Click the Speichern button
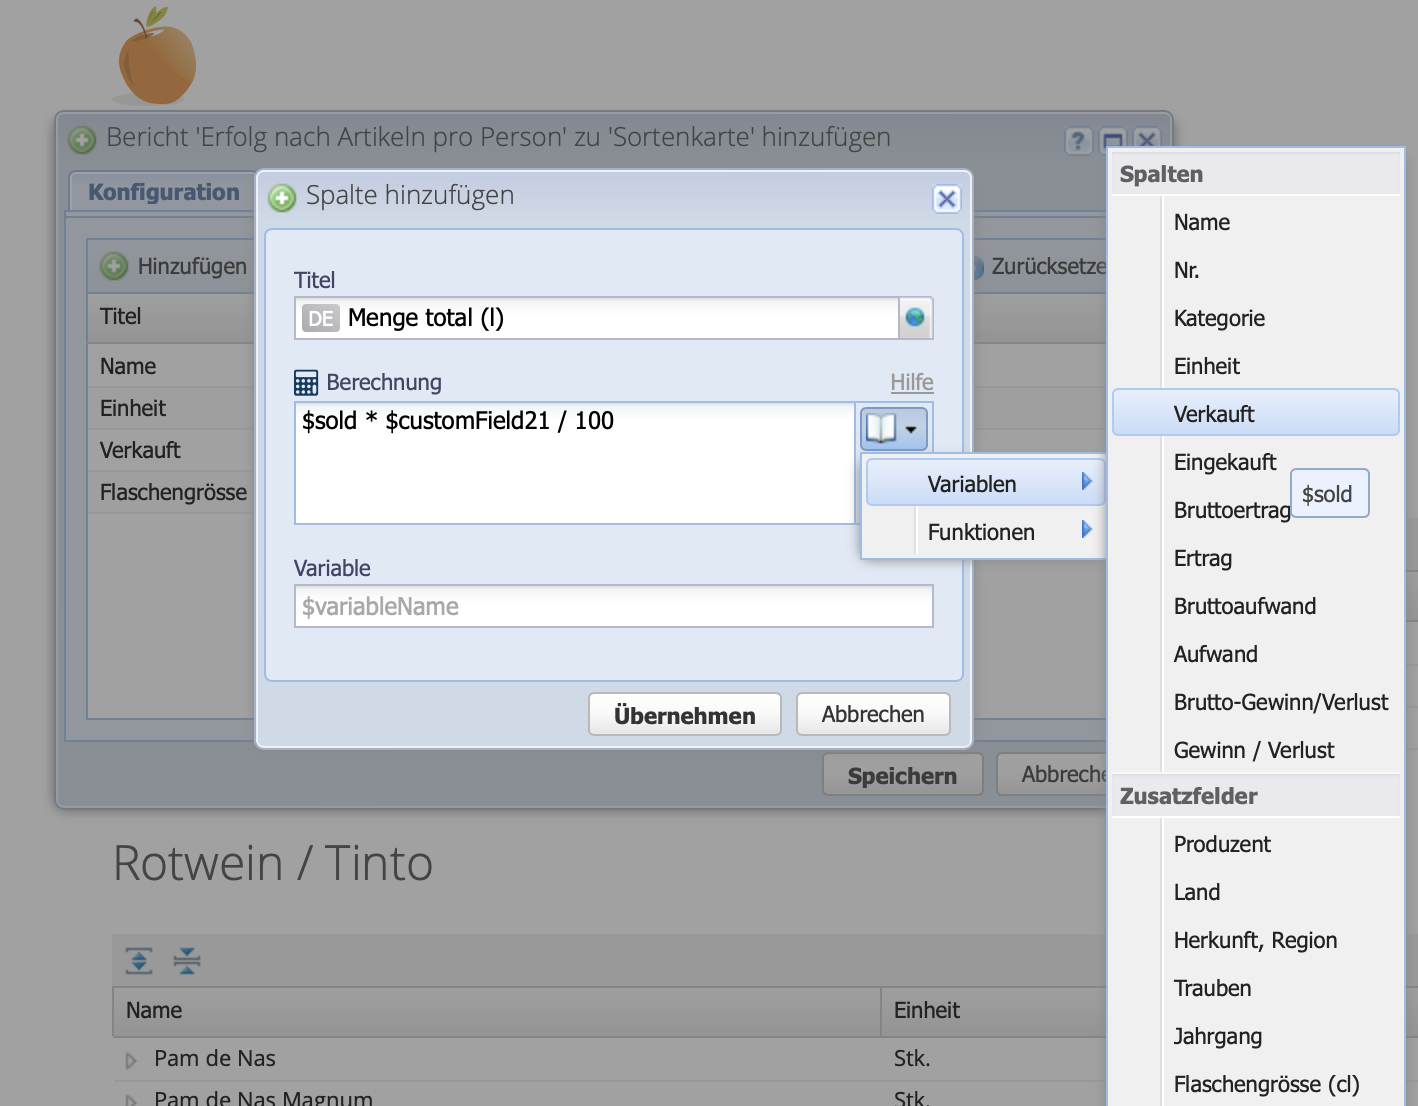 901,774
